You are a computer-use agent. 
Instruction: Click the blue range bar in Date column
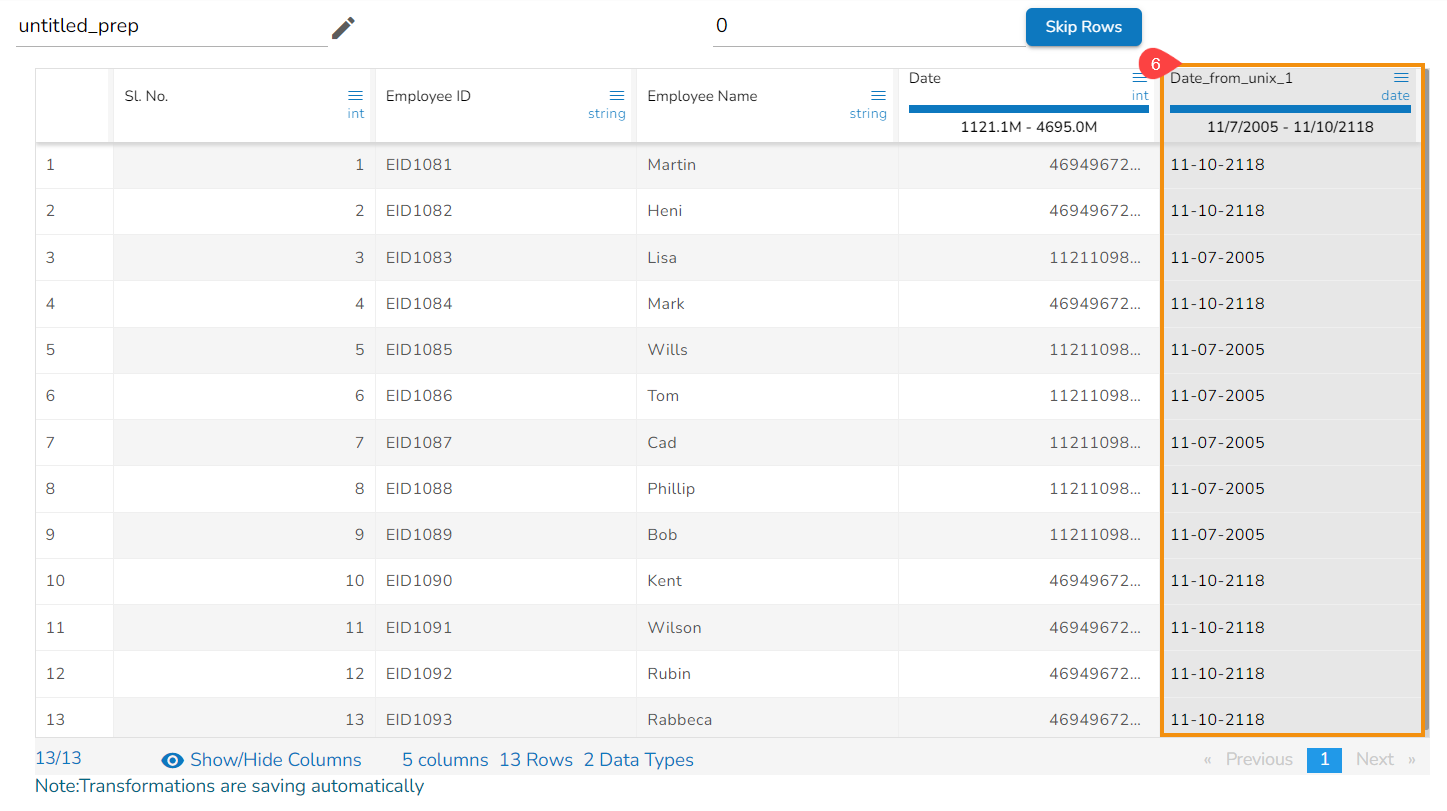(x=1028, y=109)
